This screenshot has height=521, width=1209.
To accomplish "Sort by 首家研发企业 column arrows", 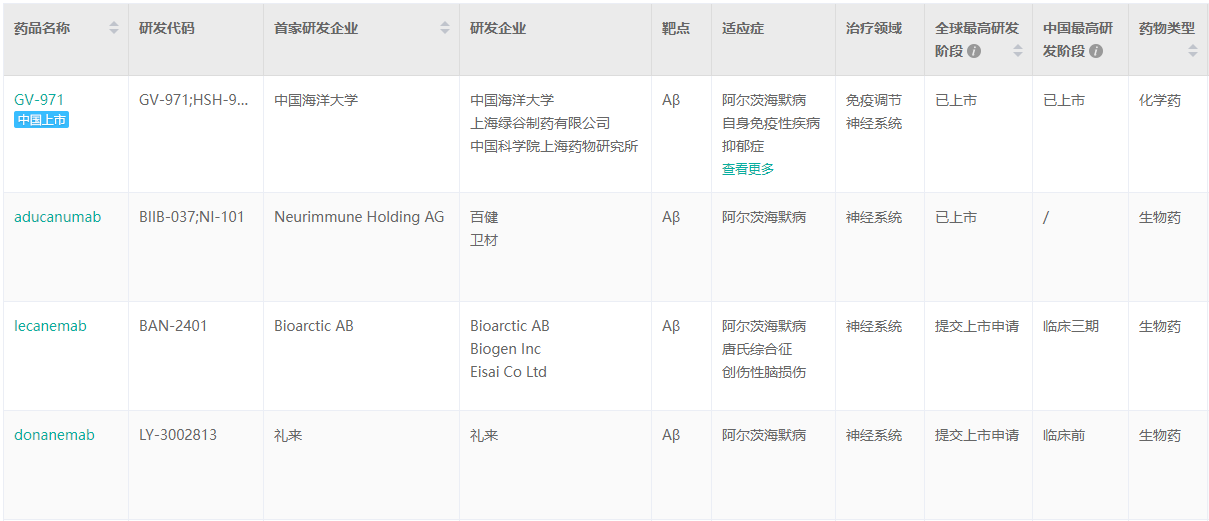I will coord(445,28).
